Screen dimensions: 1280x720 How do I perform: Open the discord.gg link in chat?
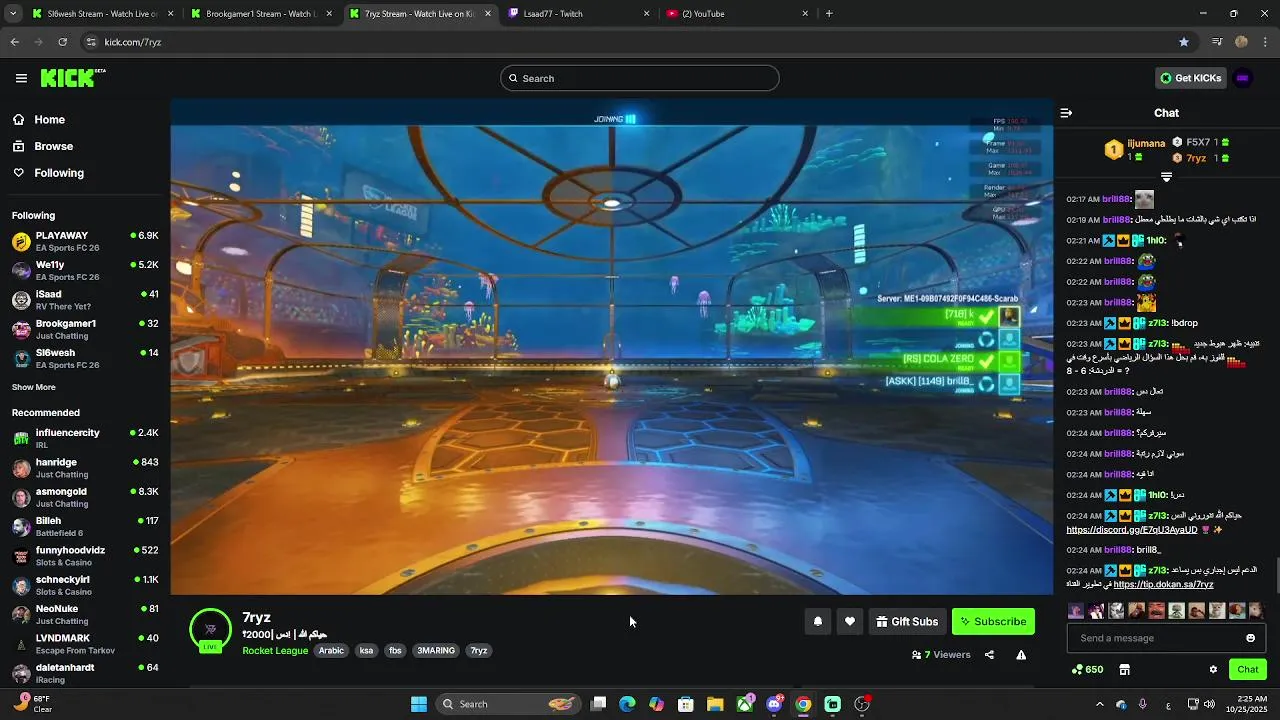1131,530
